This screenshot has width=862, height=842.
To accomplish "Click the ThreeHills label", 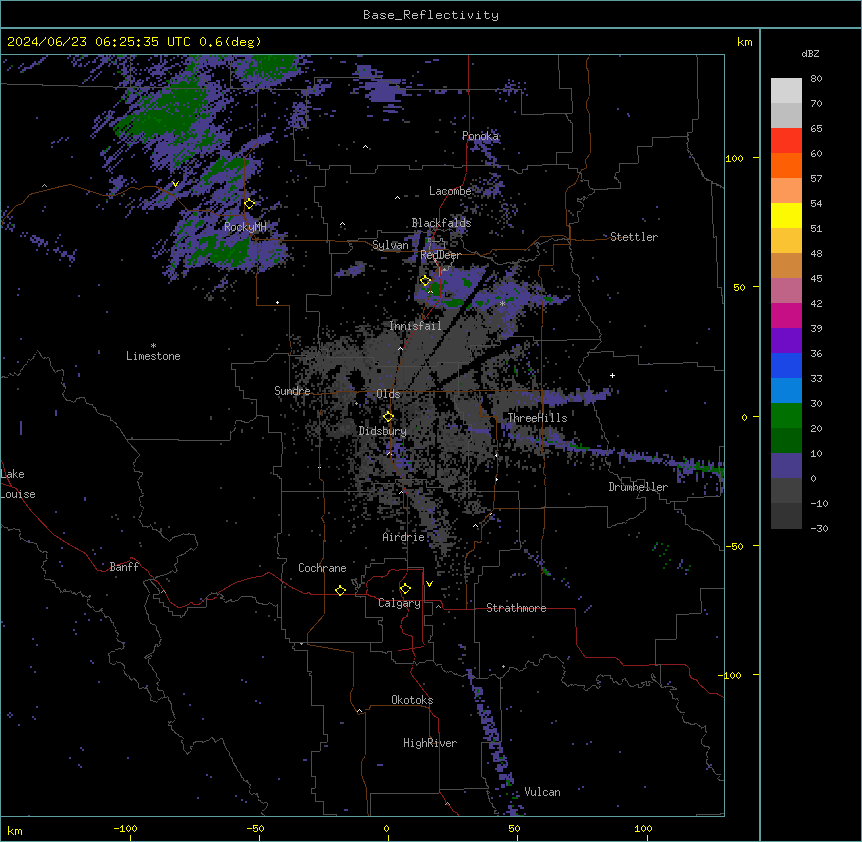I will click(x=537, y=418).
